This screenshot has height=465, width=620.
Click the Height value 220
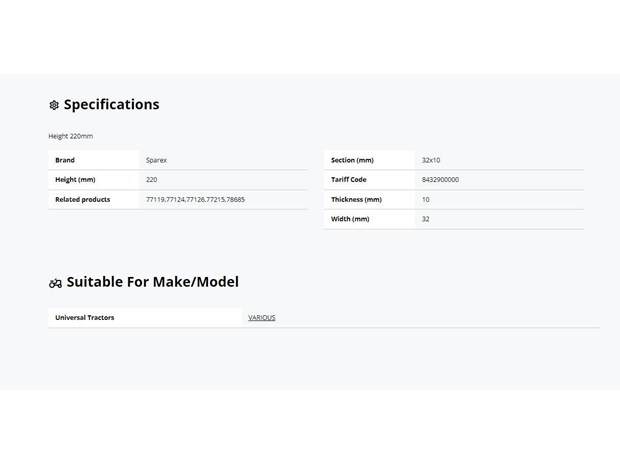[x=151, y=180]
